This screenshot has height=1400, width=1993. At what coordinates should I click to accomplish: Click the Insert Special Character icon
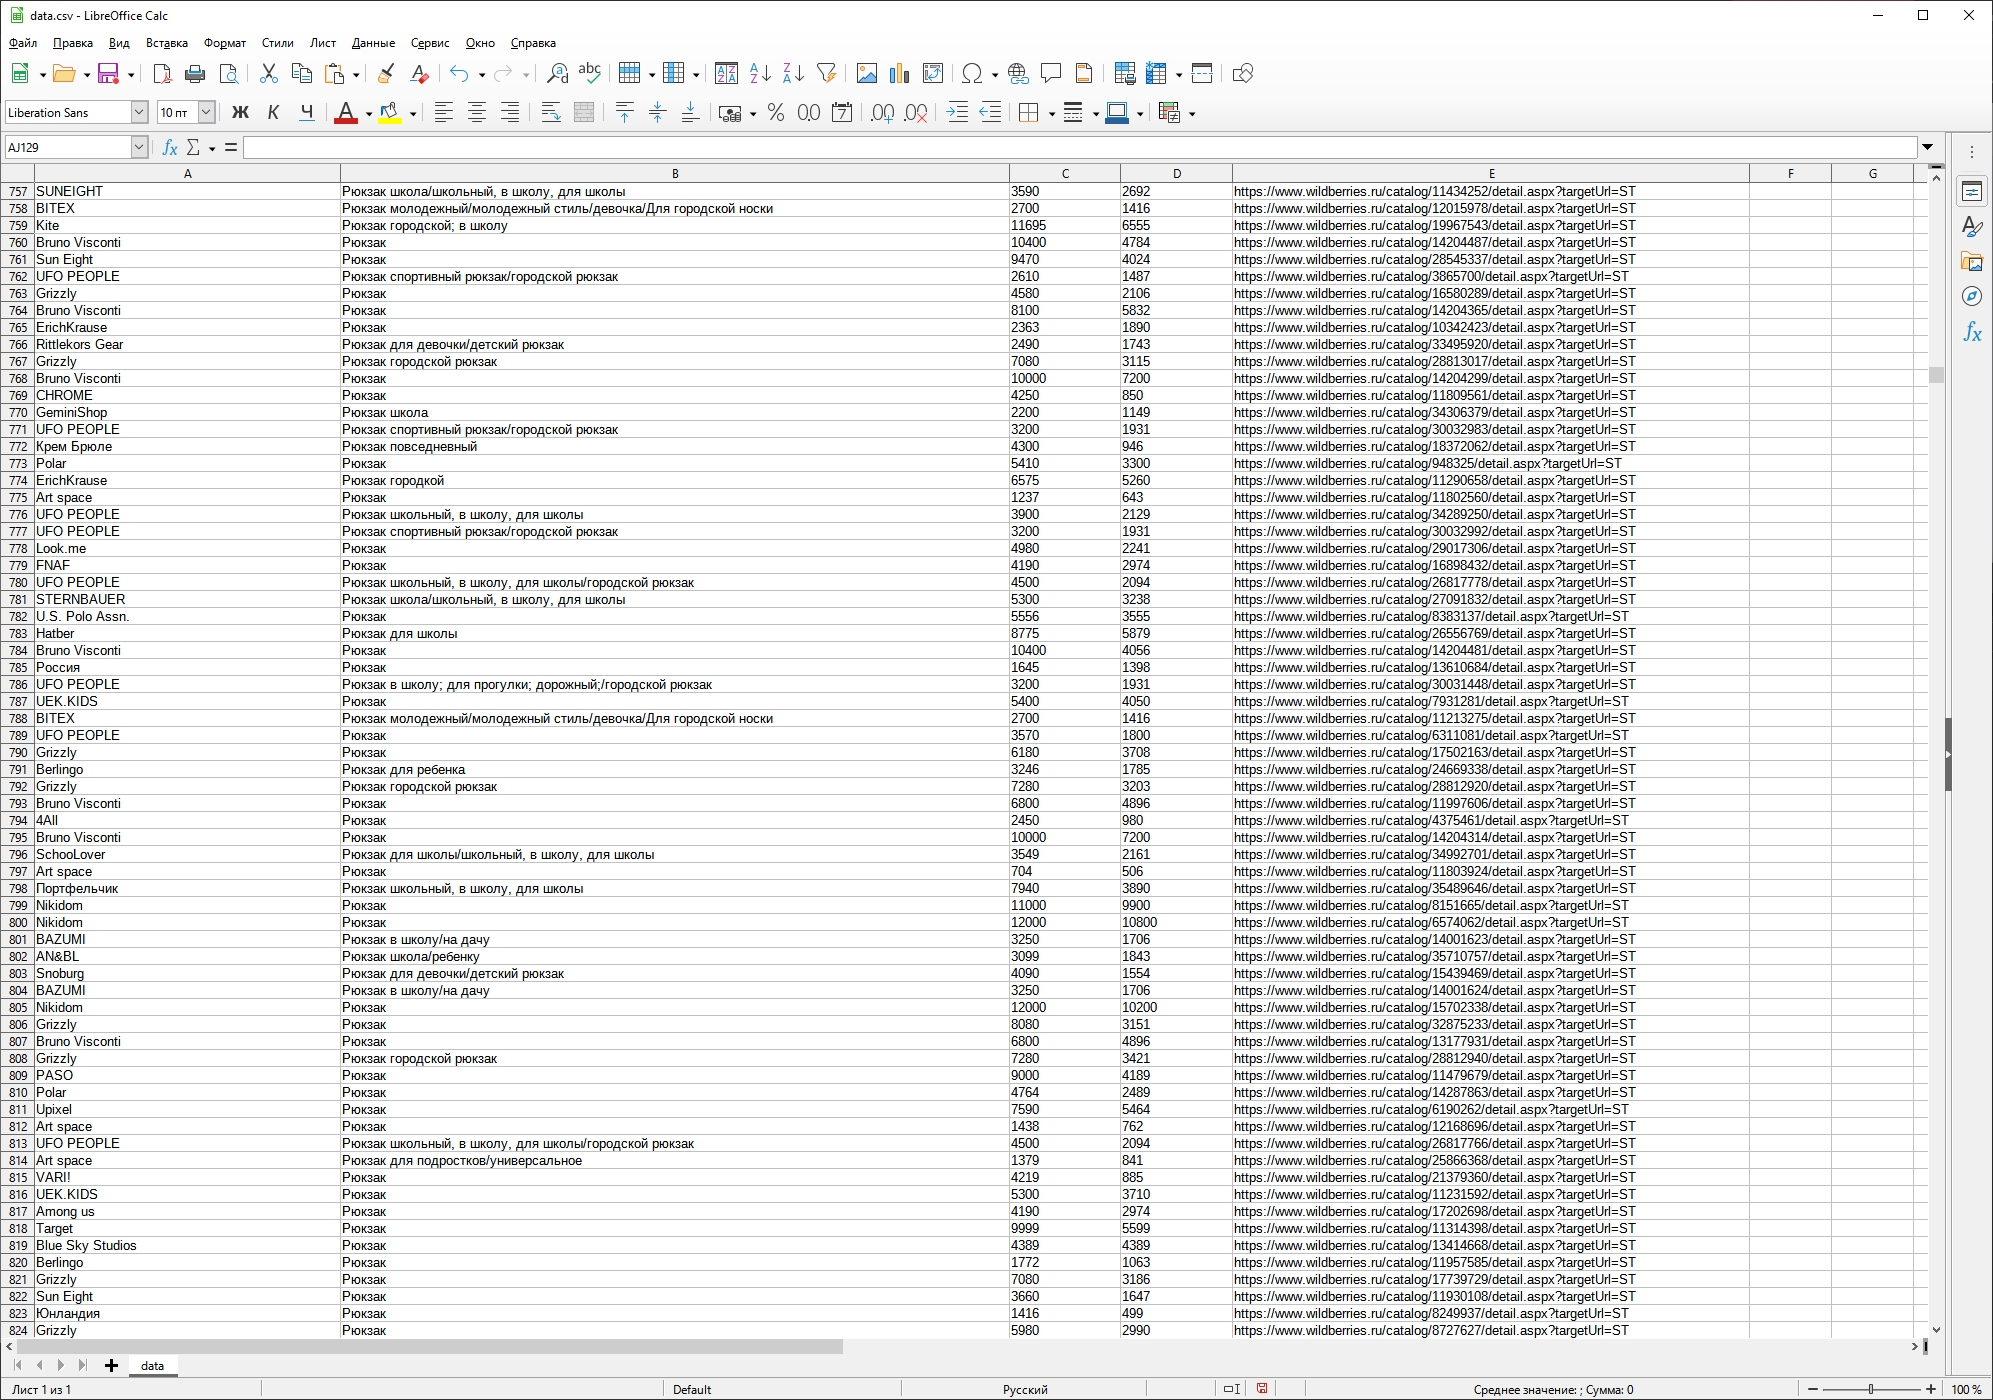[x=970, y=74]
